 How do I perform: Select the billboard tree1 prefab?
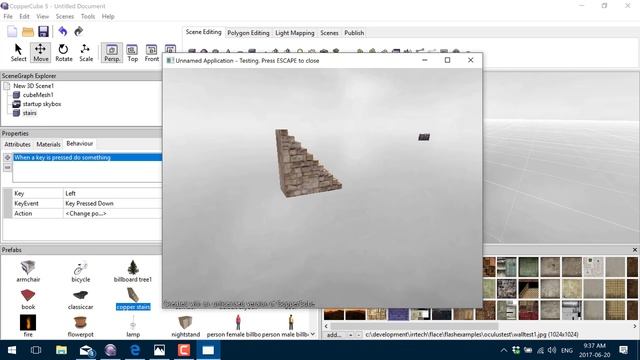(x=133, y=271)
